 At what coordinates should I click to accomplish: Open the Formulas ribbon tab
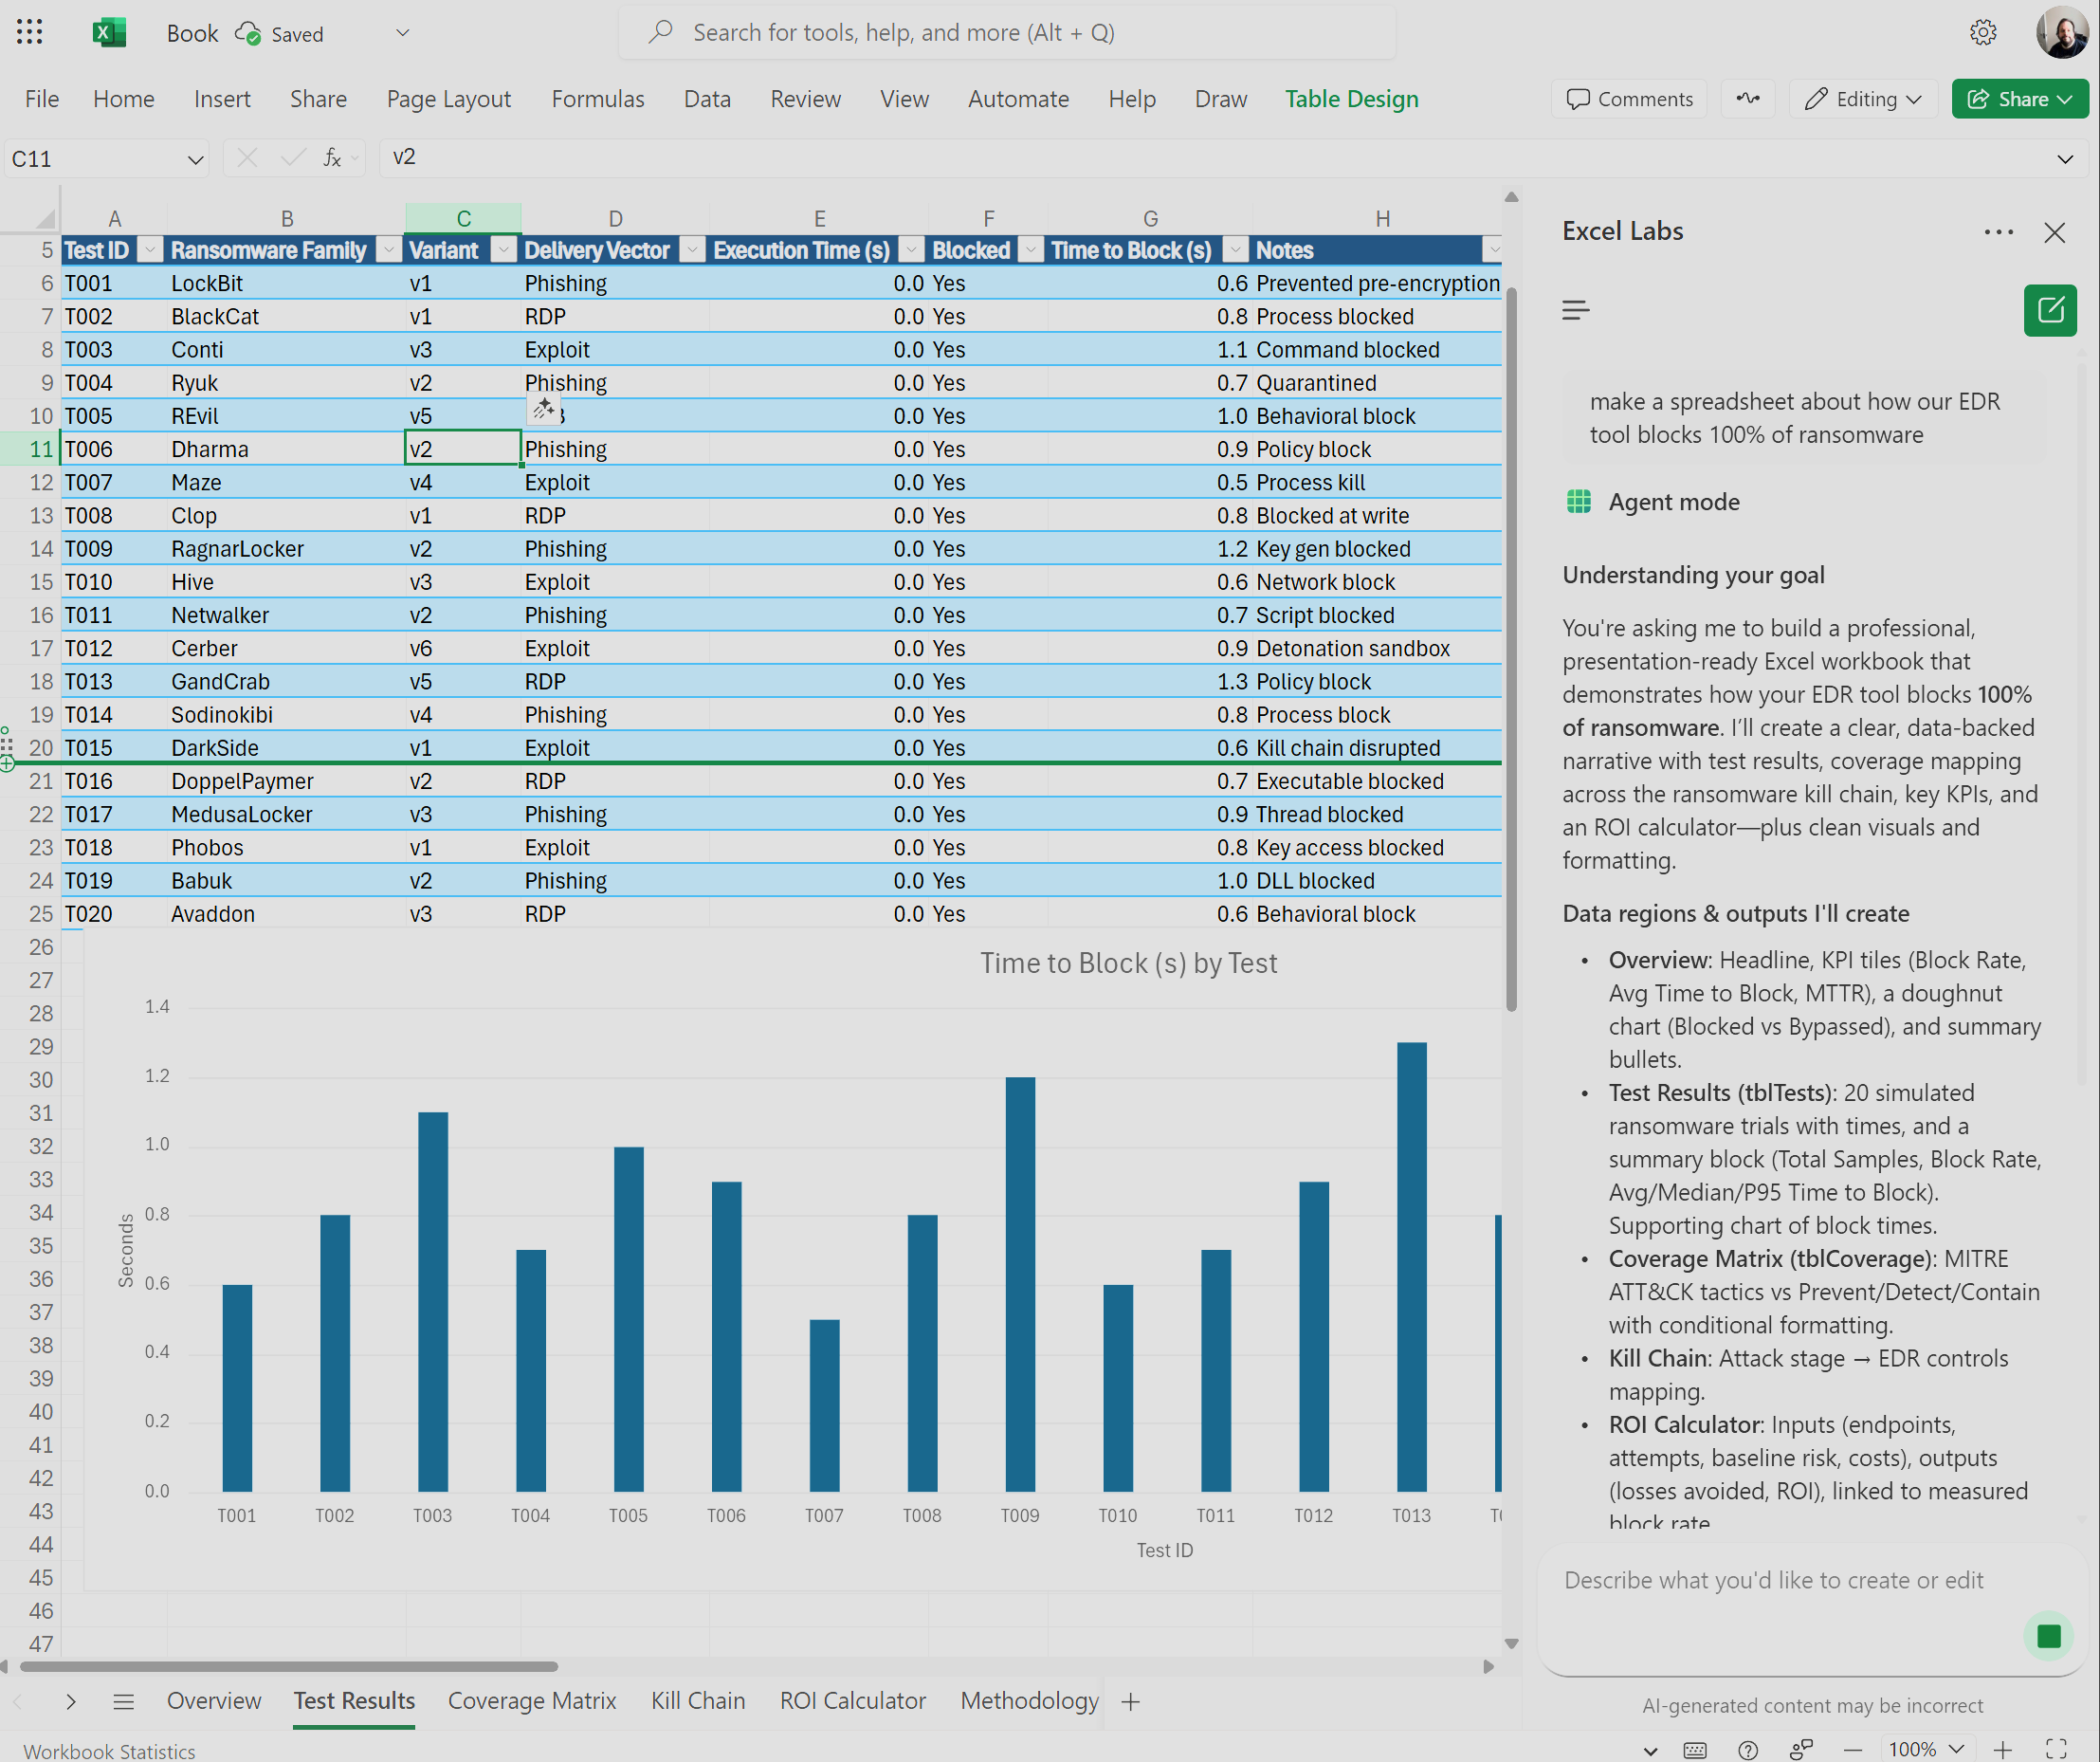[597, 99]
